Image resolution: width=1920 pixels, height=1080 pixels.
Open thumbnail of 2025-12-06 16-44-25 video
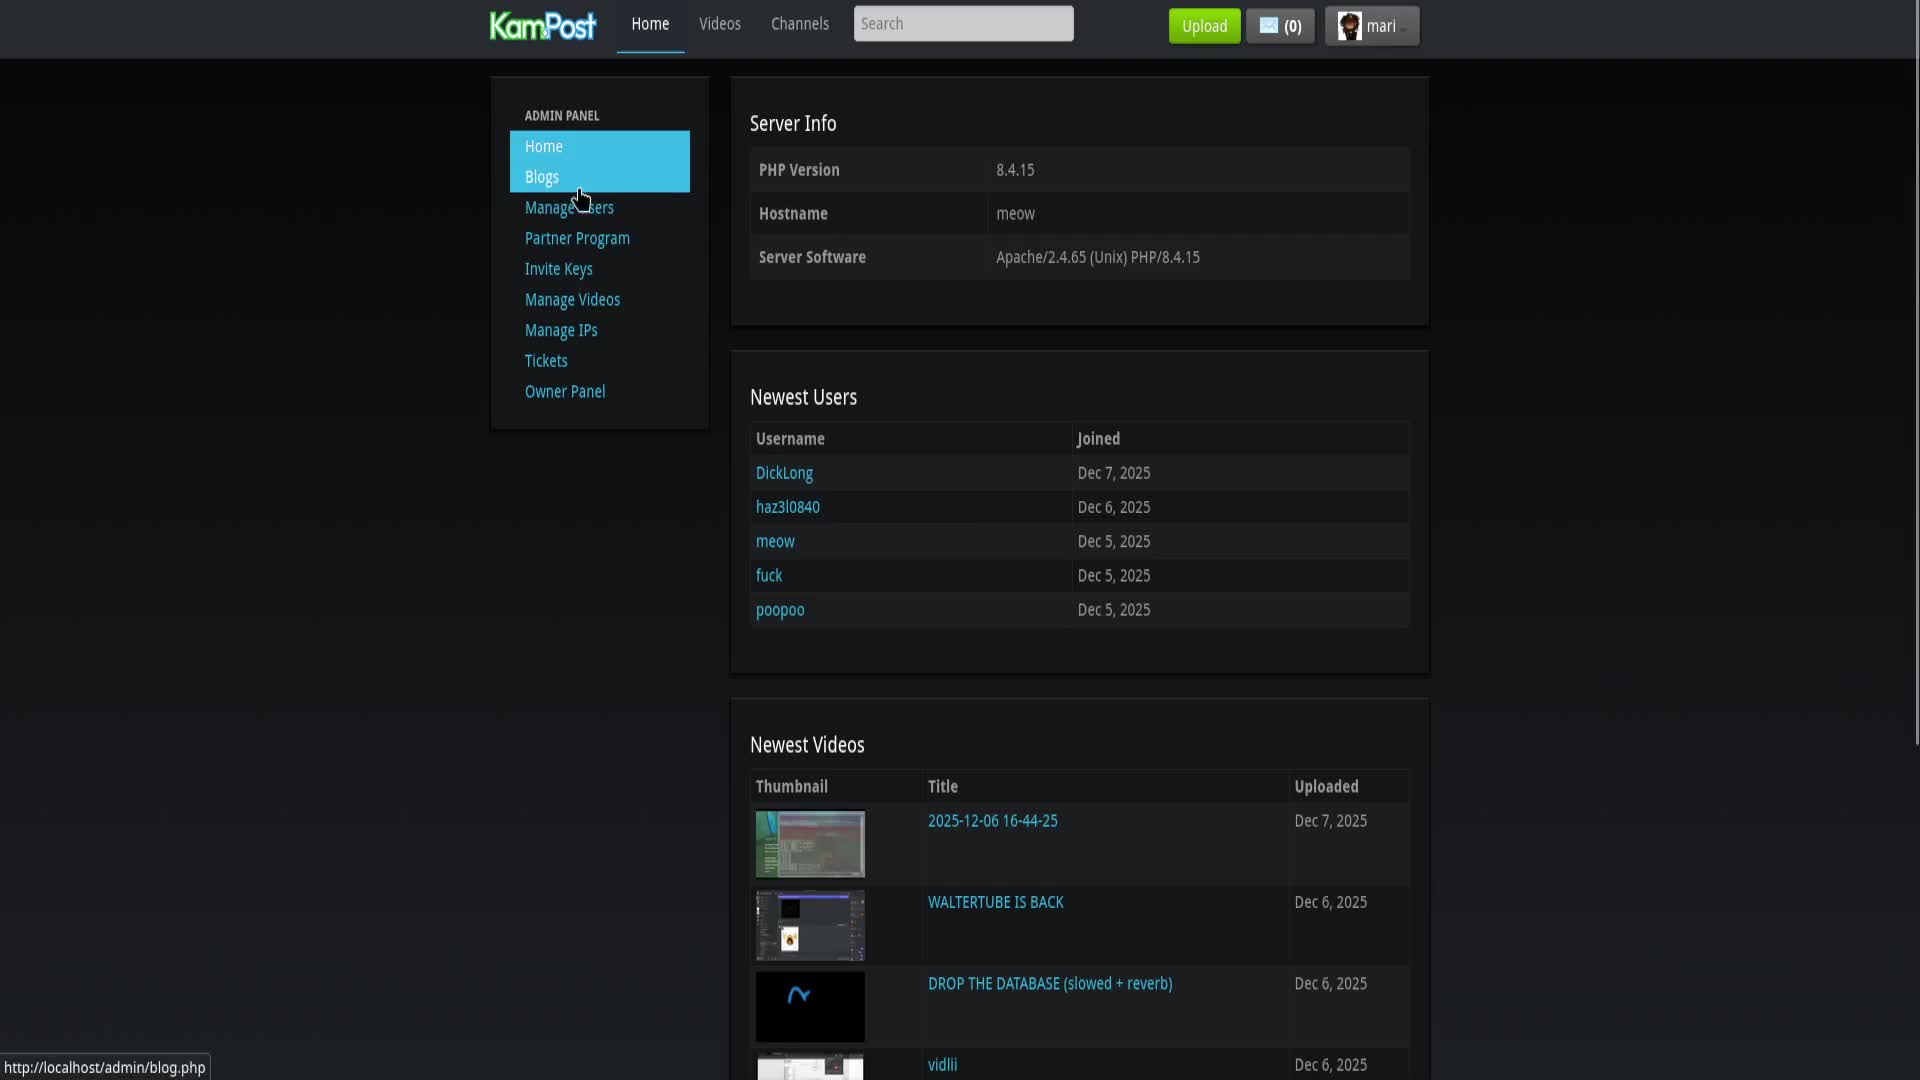pyautogui.click(x=810, y=844)
